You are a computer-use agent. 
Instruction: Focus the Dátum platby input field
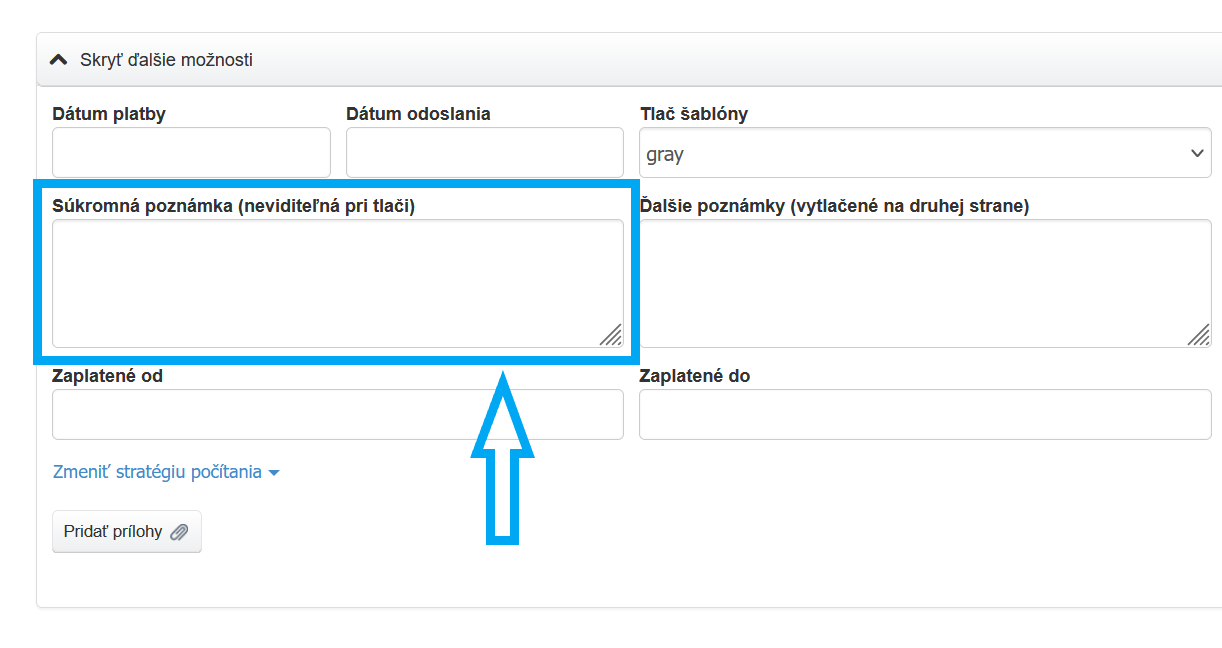pyautogui.click(x=191, y=153)
